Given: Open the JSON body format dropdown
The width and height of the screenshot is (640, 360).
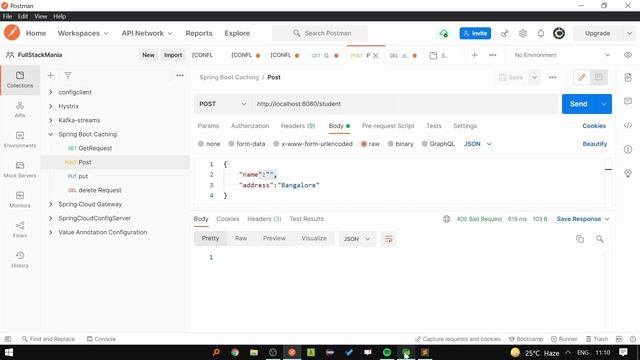Looking at the screenshot, I should point(478,144).
